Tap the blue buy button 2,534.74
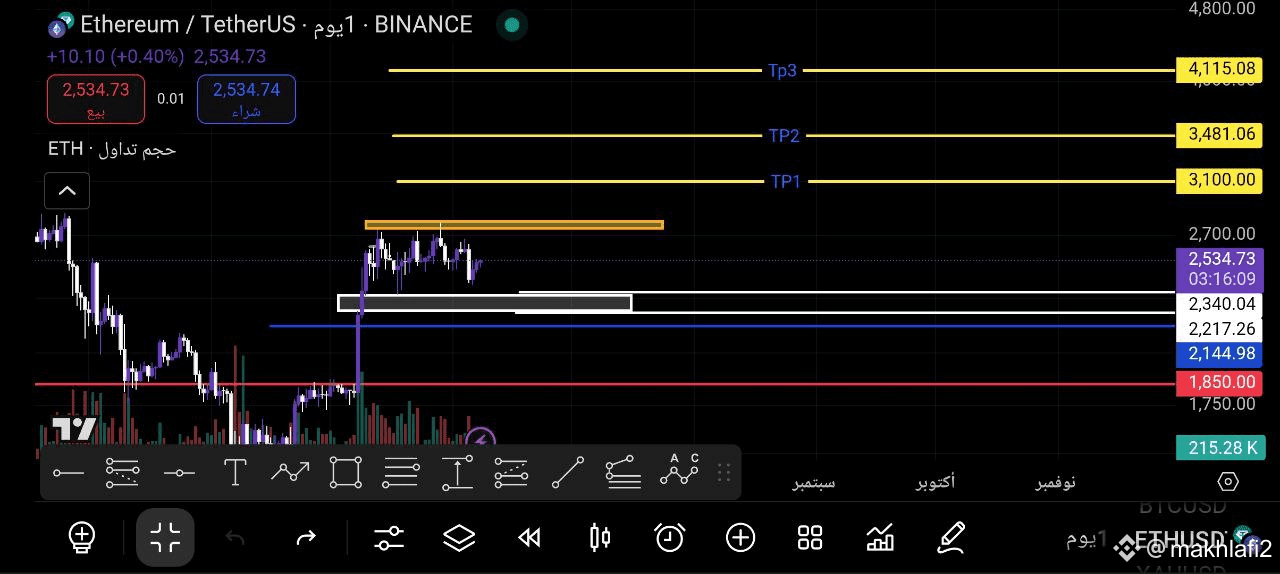Screen dimensions: 1280x574 coord(246,99)
